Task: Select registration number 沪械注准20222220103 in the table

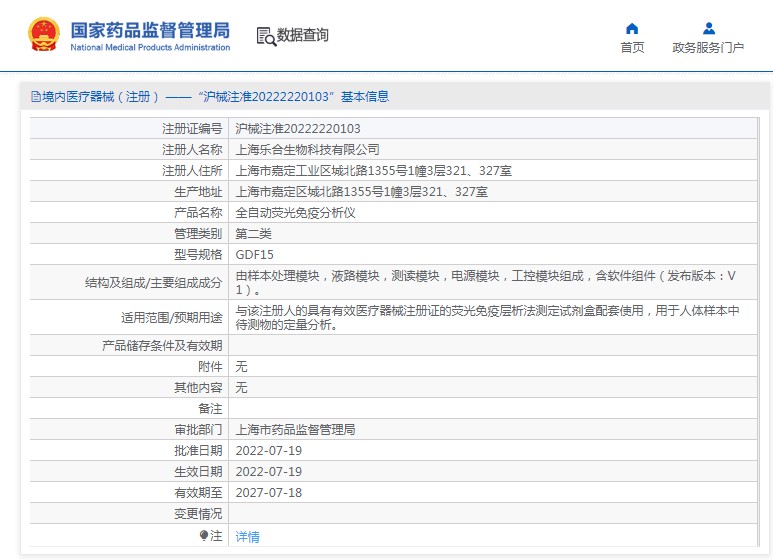Action: pyautogui.click(x=297, y=129)
